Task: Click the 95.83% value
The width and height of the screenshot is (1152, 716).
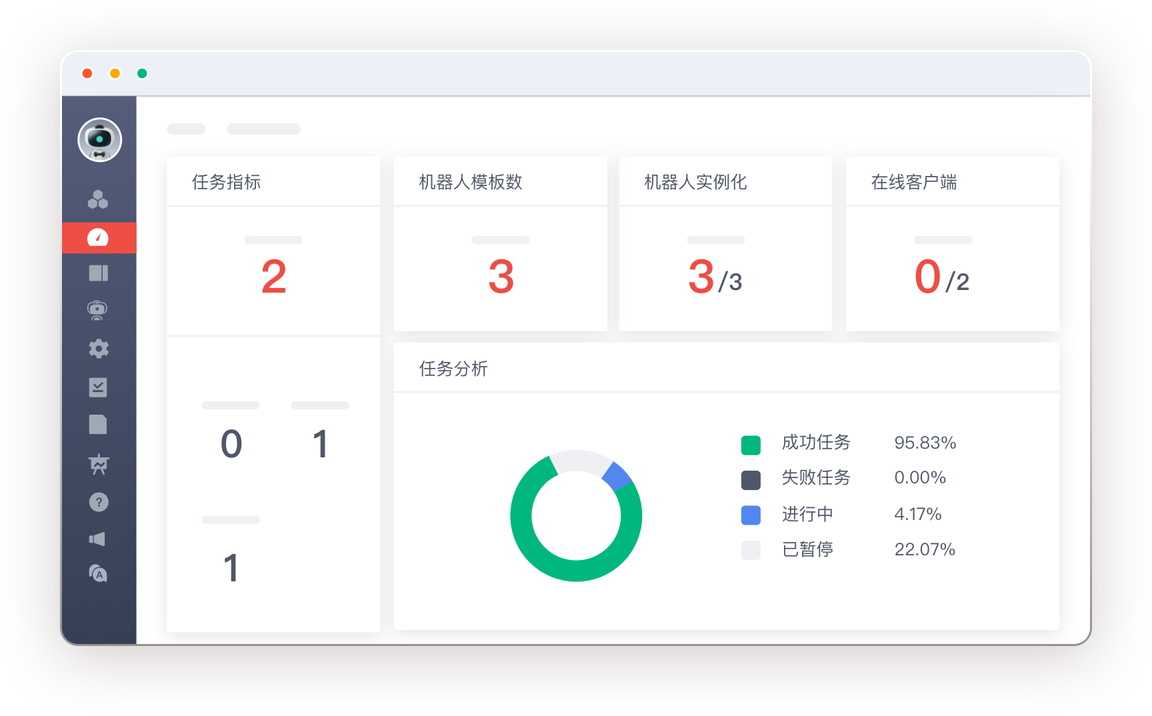Action: coord(925,443)
